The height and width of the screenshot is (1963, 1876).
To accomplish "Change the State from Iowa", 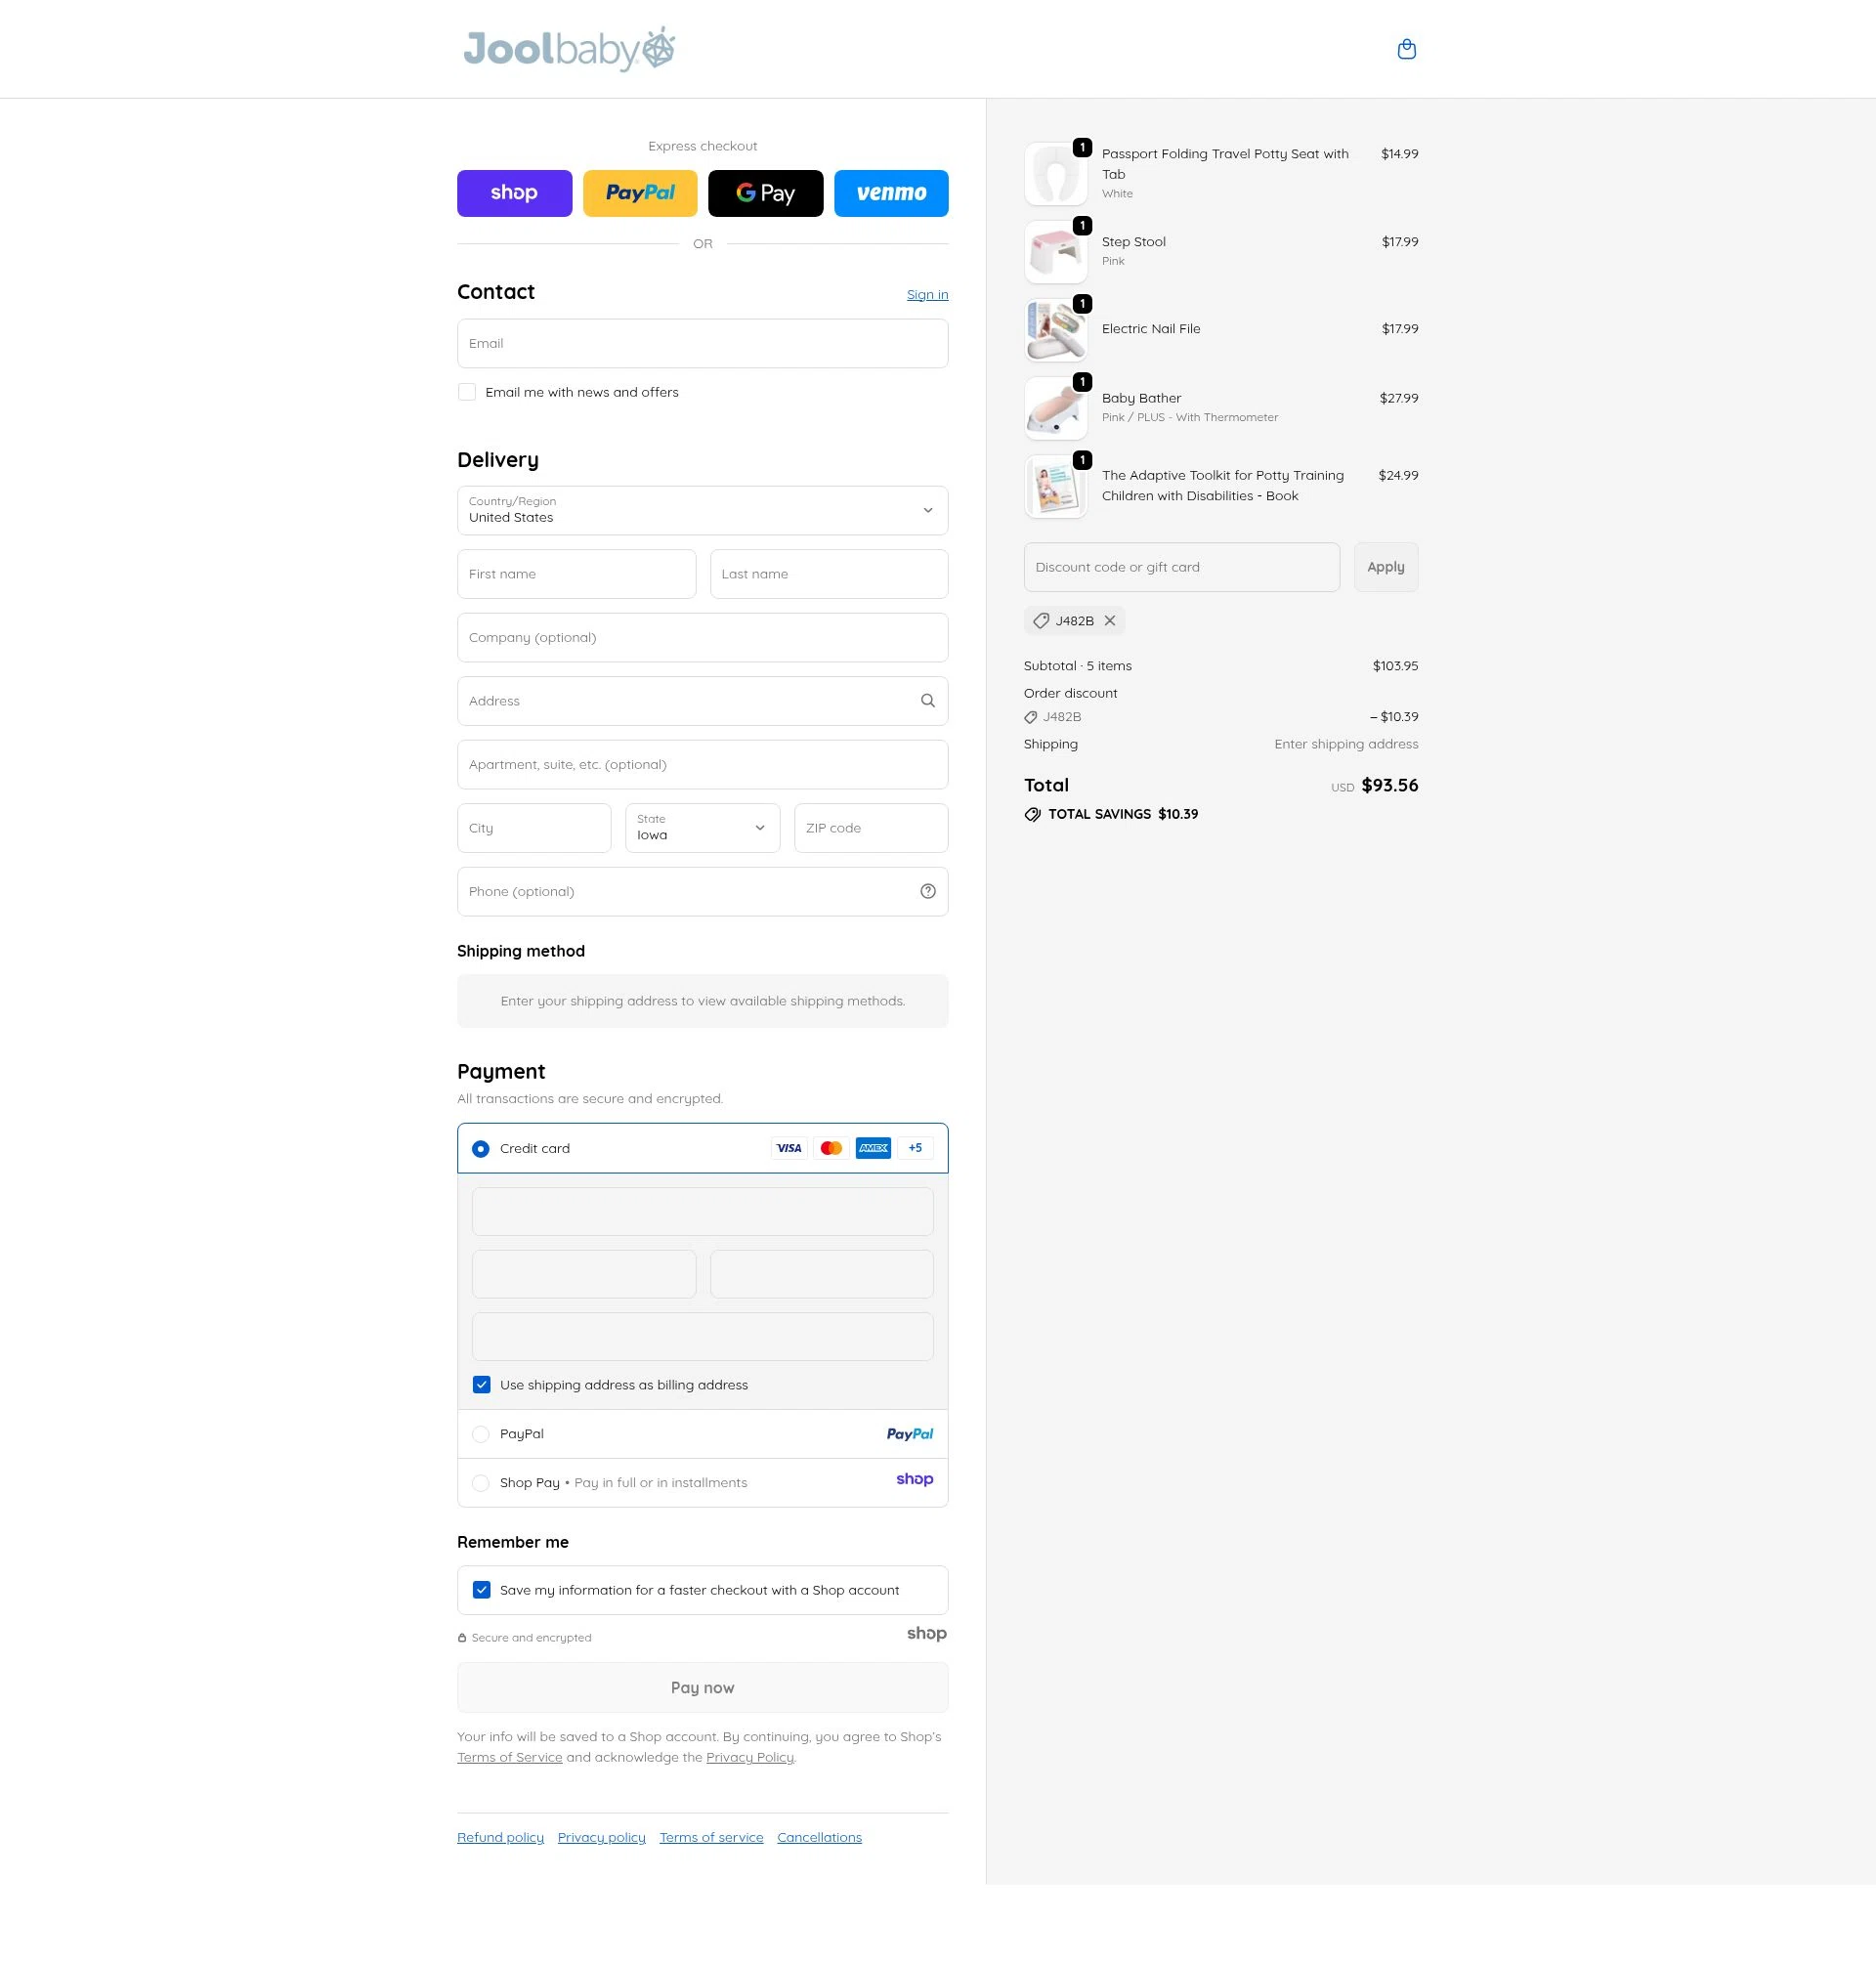I will click(702, 827).
